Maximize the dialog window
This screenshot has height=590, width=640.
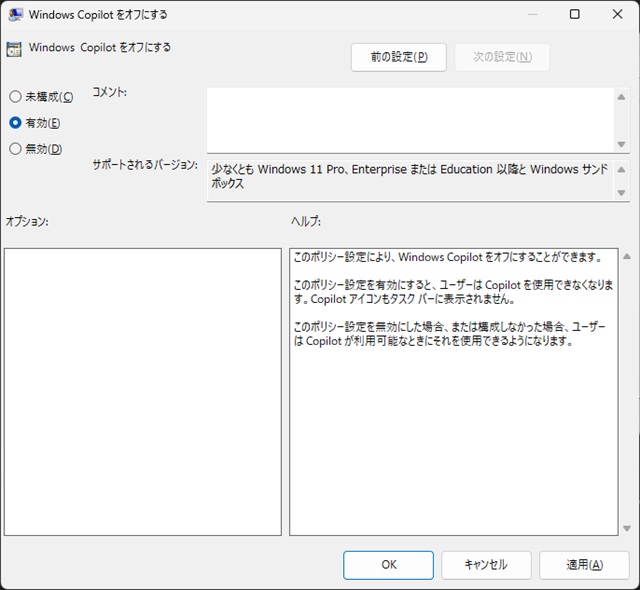(574, 14)
